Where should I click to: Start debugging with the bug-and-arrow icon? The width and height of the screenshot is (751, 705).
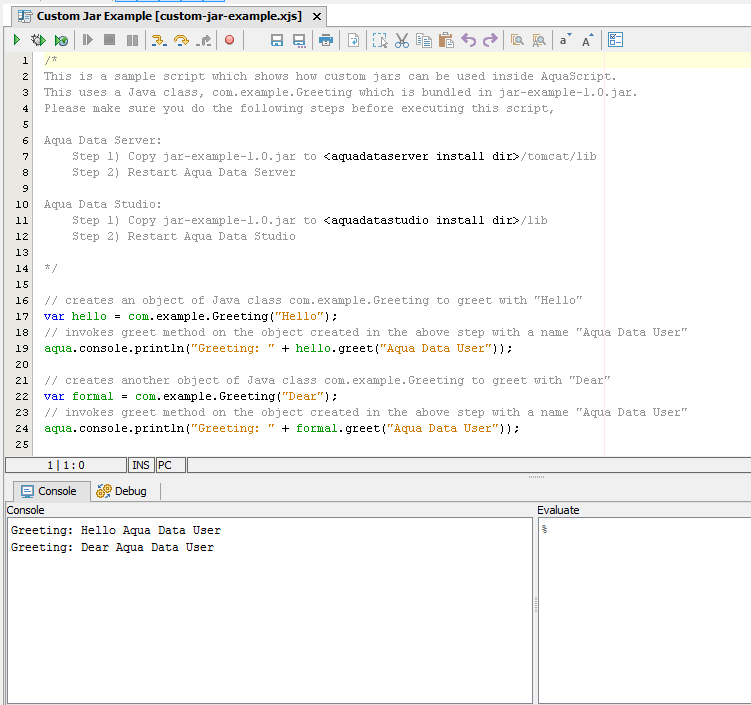coord(38,40)
